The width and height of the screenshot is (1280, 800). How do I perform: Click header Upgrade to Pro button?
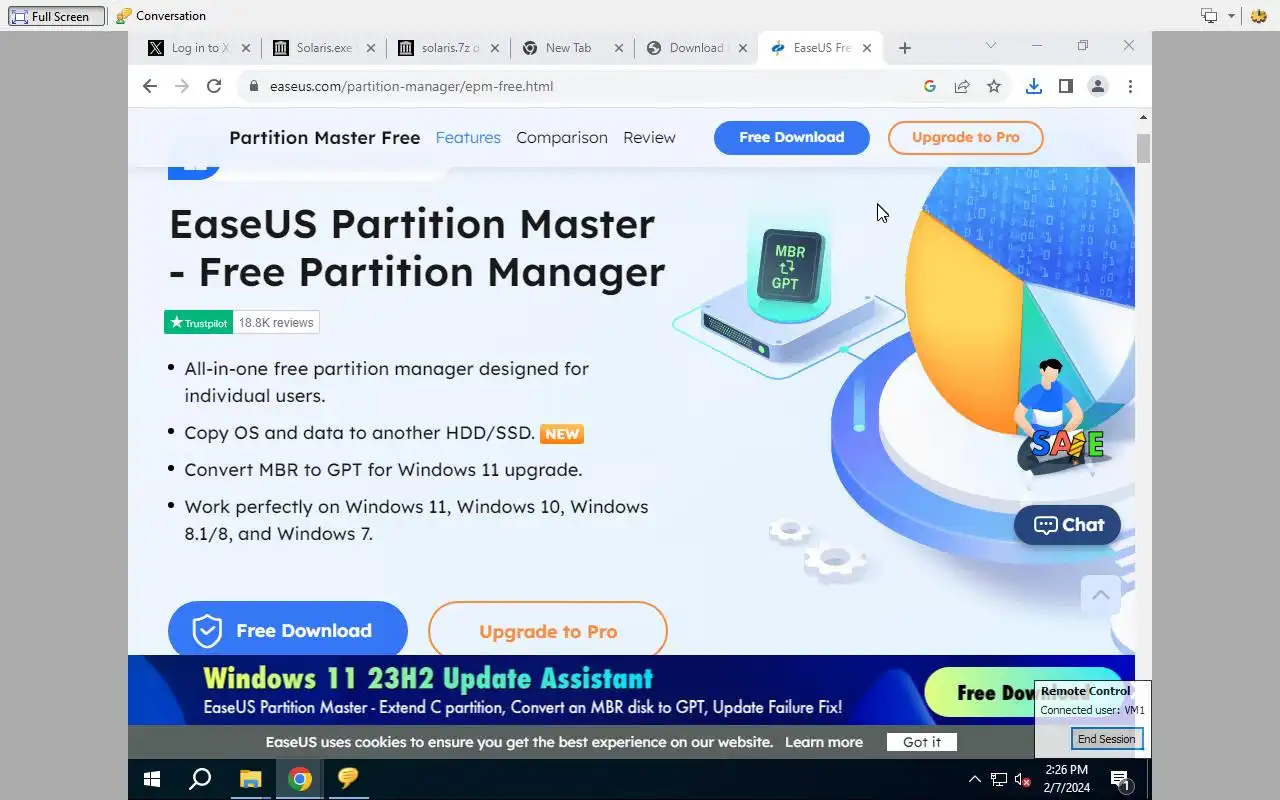pos(965,138)
